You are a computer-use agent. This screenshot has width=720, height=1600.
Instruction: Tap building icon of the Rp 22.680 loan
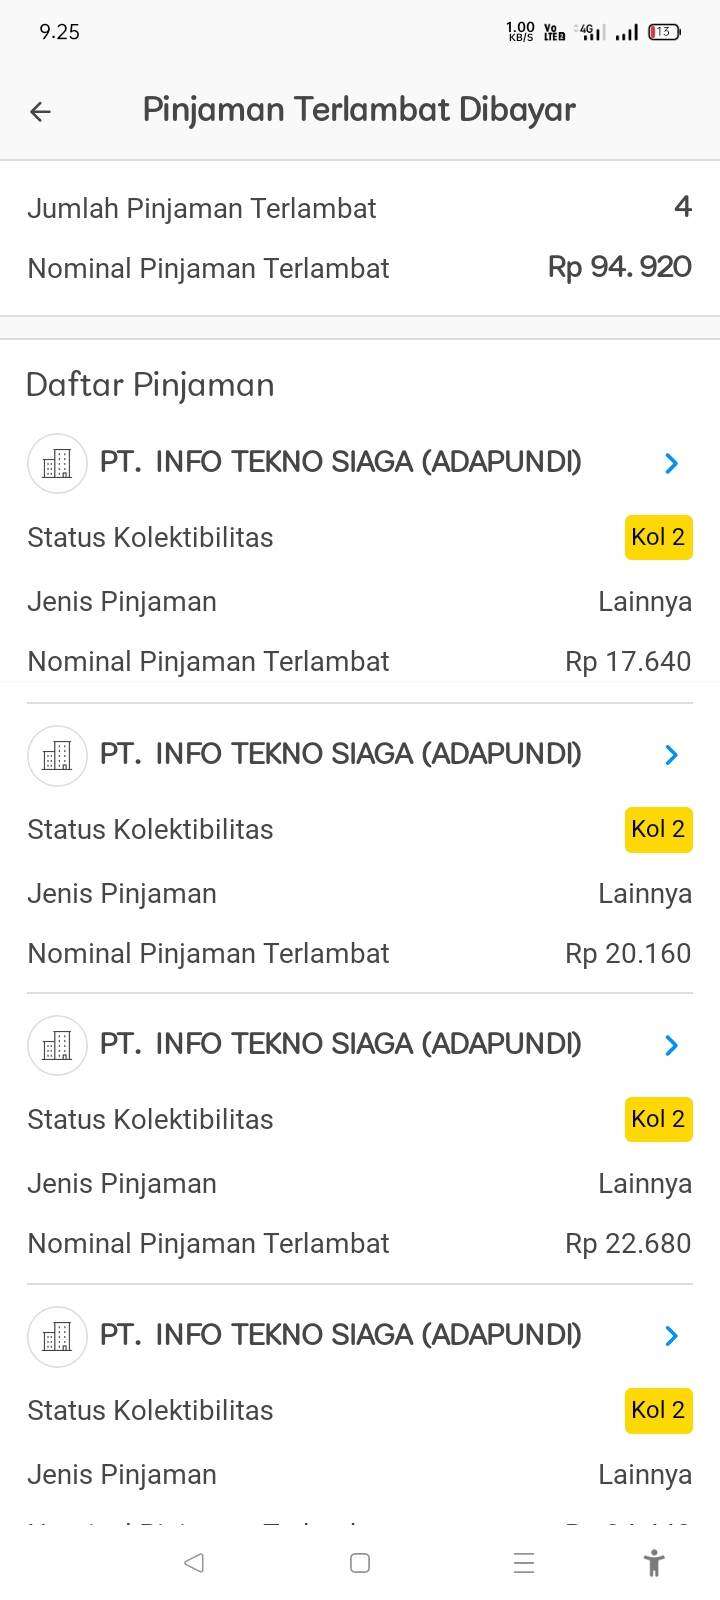click(x=57, y=1045)
